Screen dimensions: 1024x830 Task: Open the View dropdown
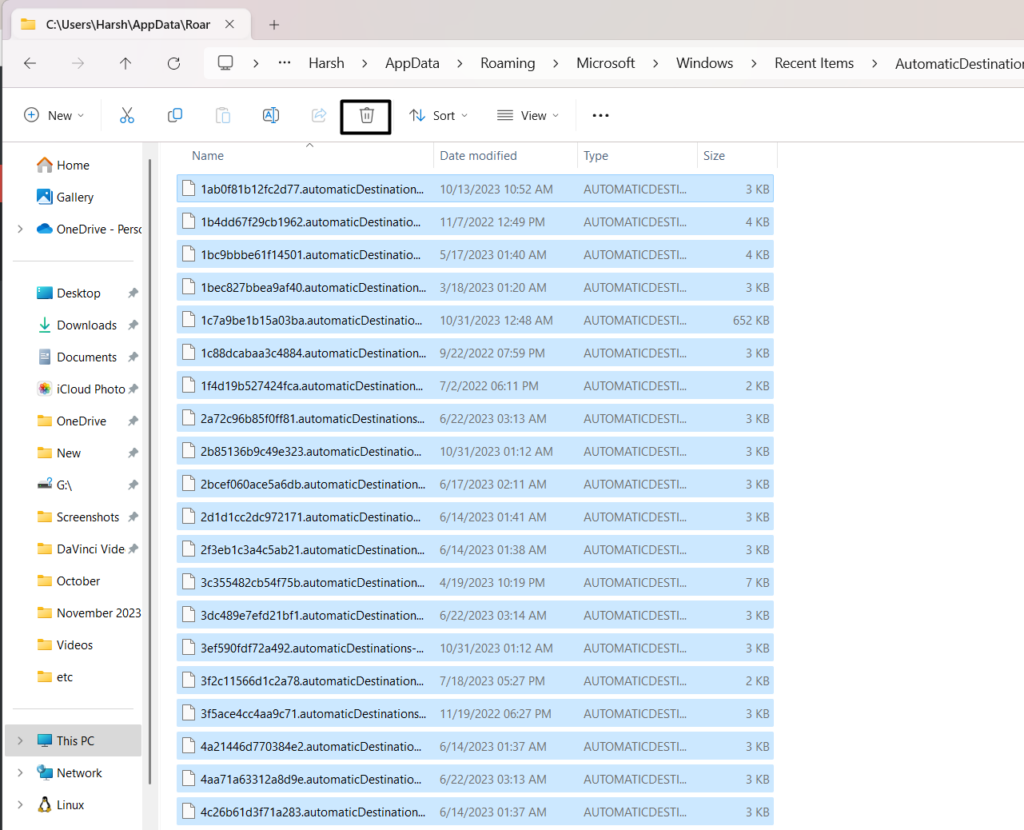point(528,116)
